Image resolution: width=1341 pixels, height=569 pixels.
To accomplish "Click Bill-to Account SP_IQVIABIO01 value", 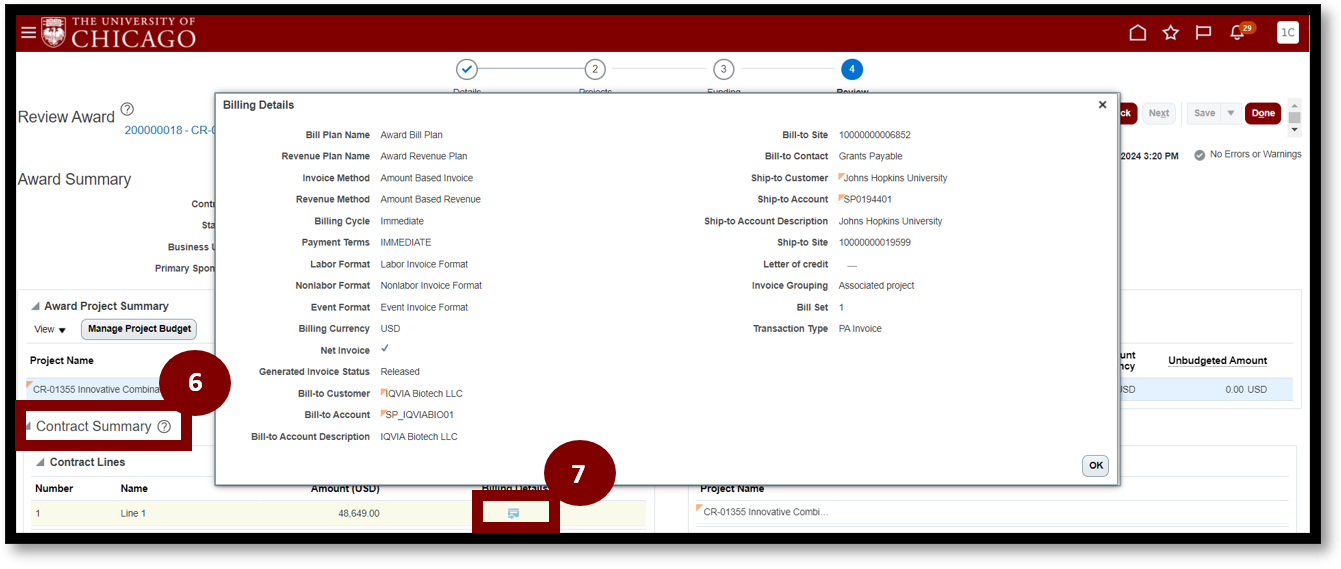I will click(419, 414).
